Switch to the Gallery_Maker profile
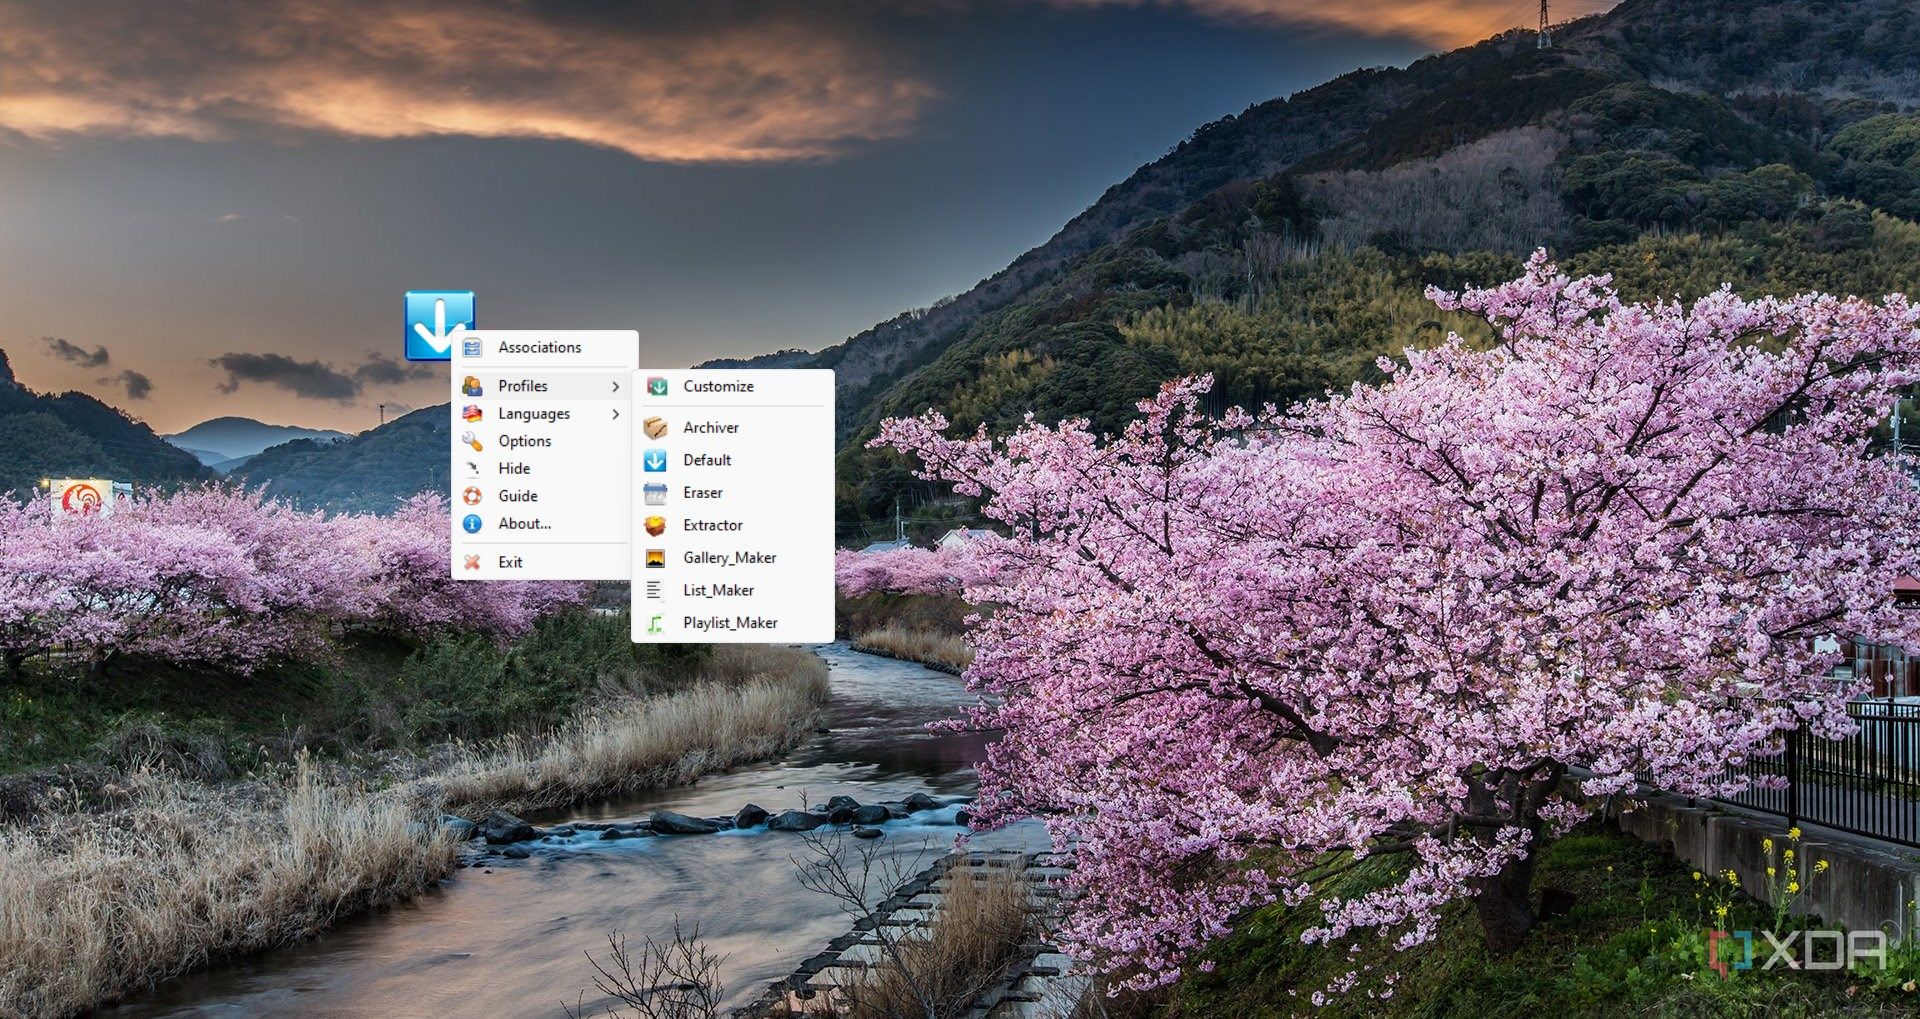The width and height of the screenshot is (1920, 1019). click(x=733, y=558)
